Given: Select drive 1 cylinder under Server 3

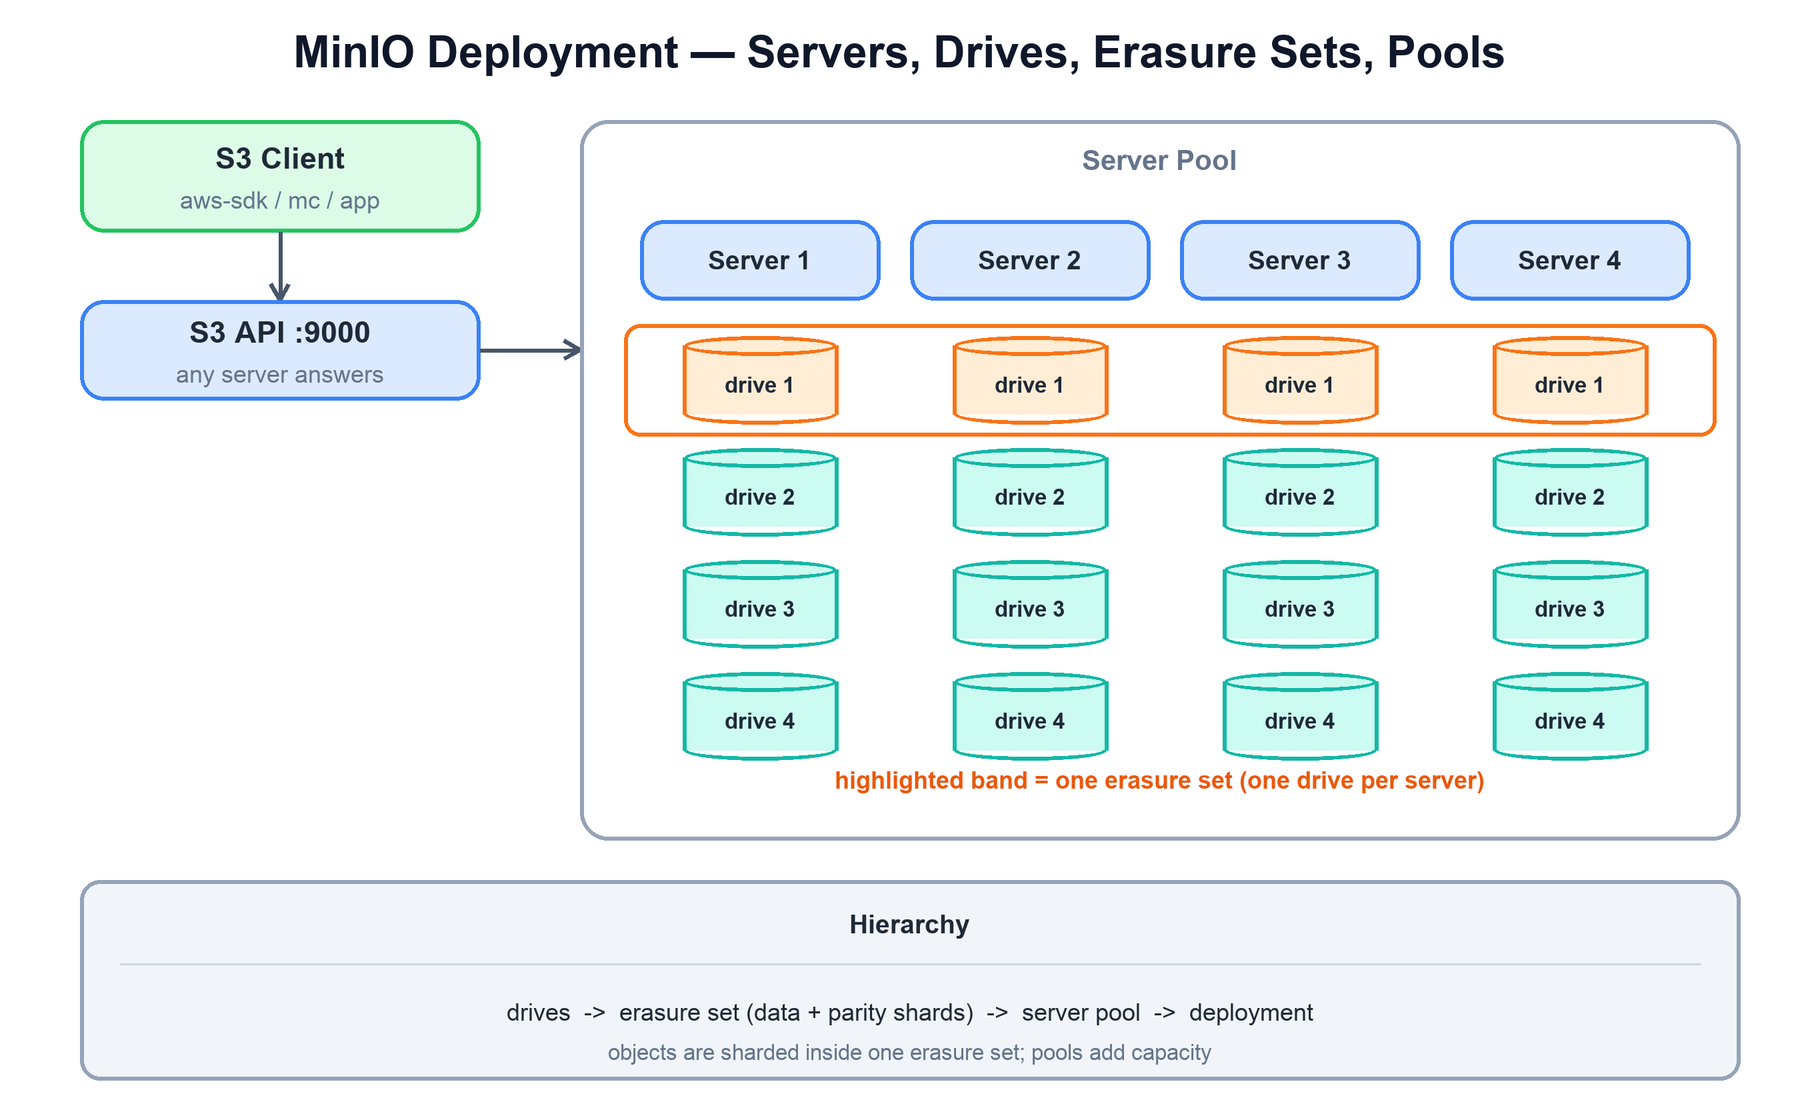Looking at the screenshot, I should (1300, 381).
